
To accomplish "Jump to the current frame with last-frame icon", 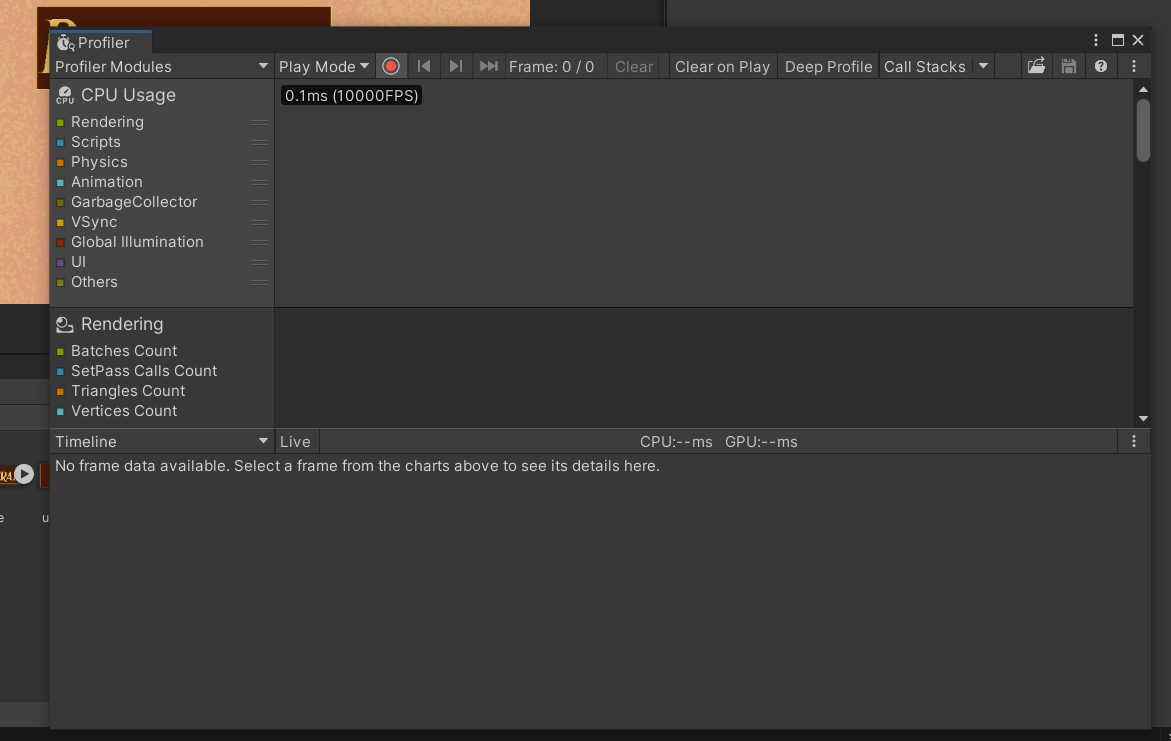I will (x=489, y=65).
